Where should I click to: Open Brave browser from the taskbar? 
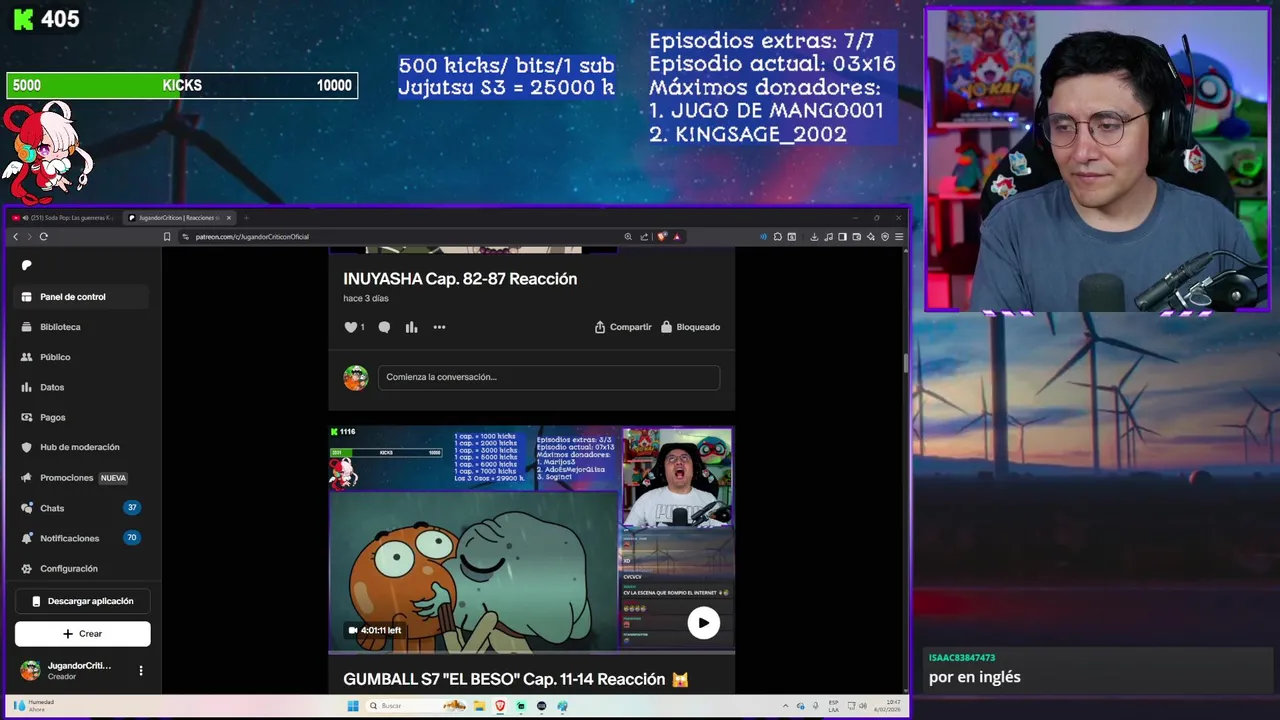(x=500, y=706)
